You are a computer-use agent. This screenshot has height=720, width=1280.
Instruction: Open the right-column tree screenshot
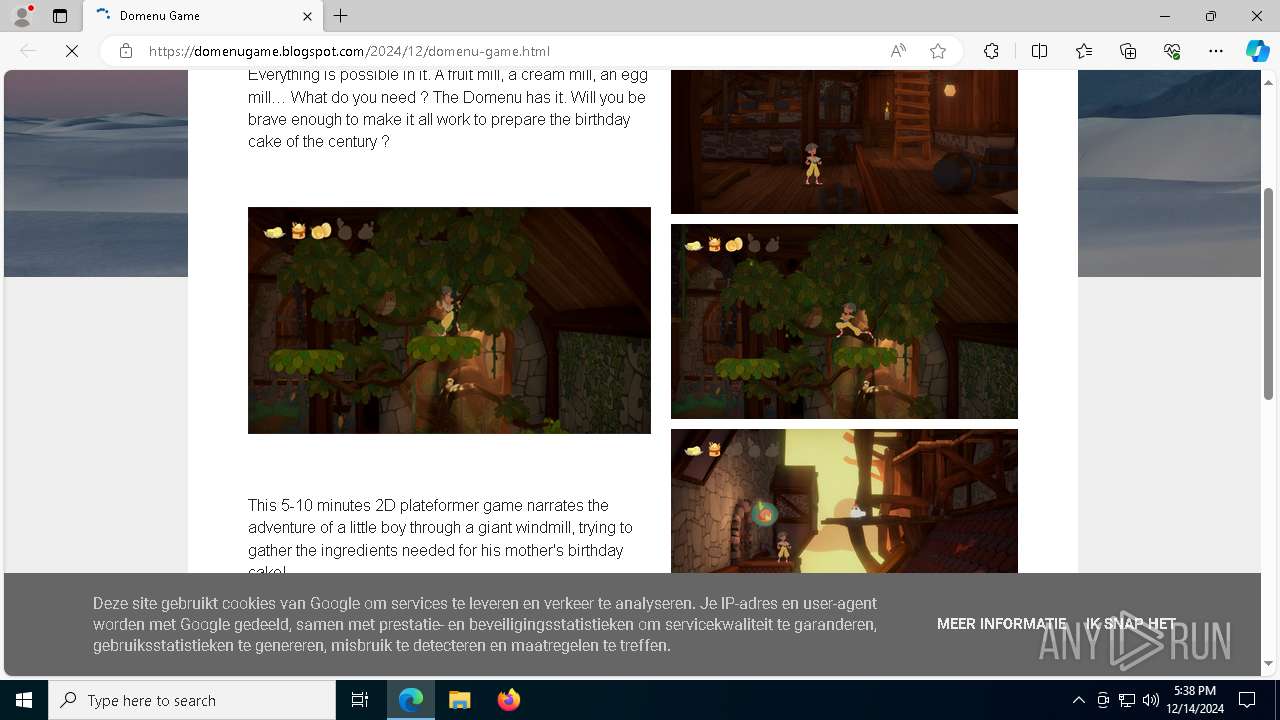pos(844,321)
